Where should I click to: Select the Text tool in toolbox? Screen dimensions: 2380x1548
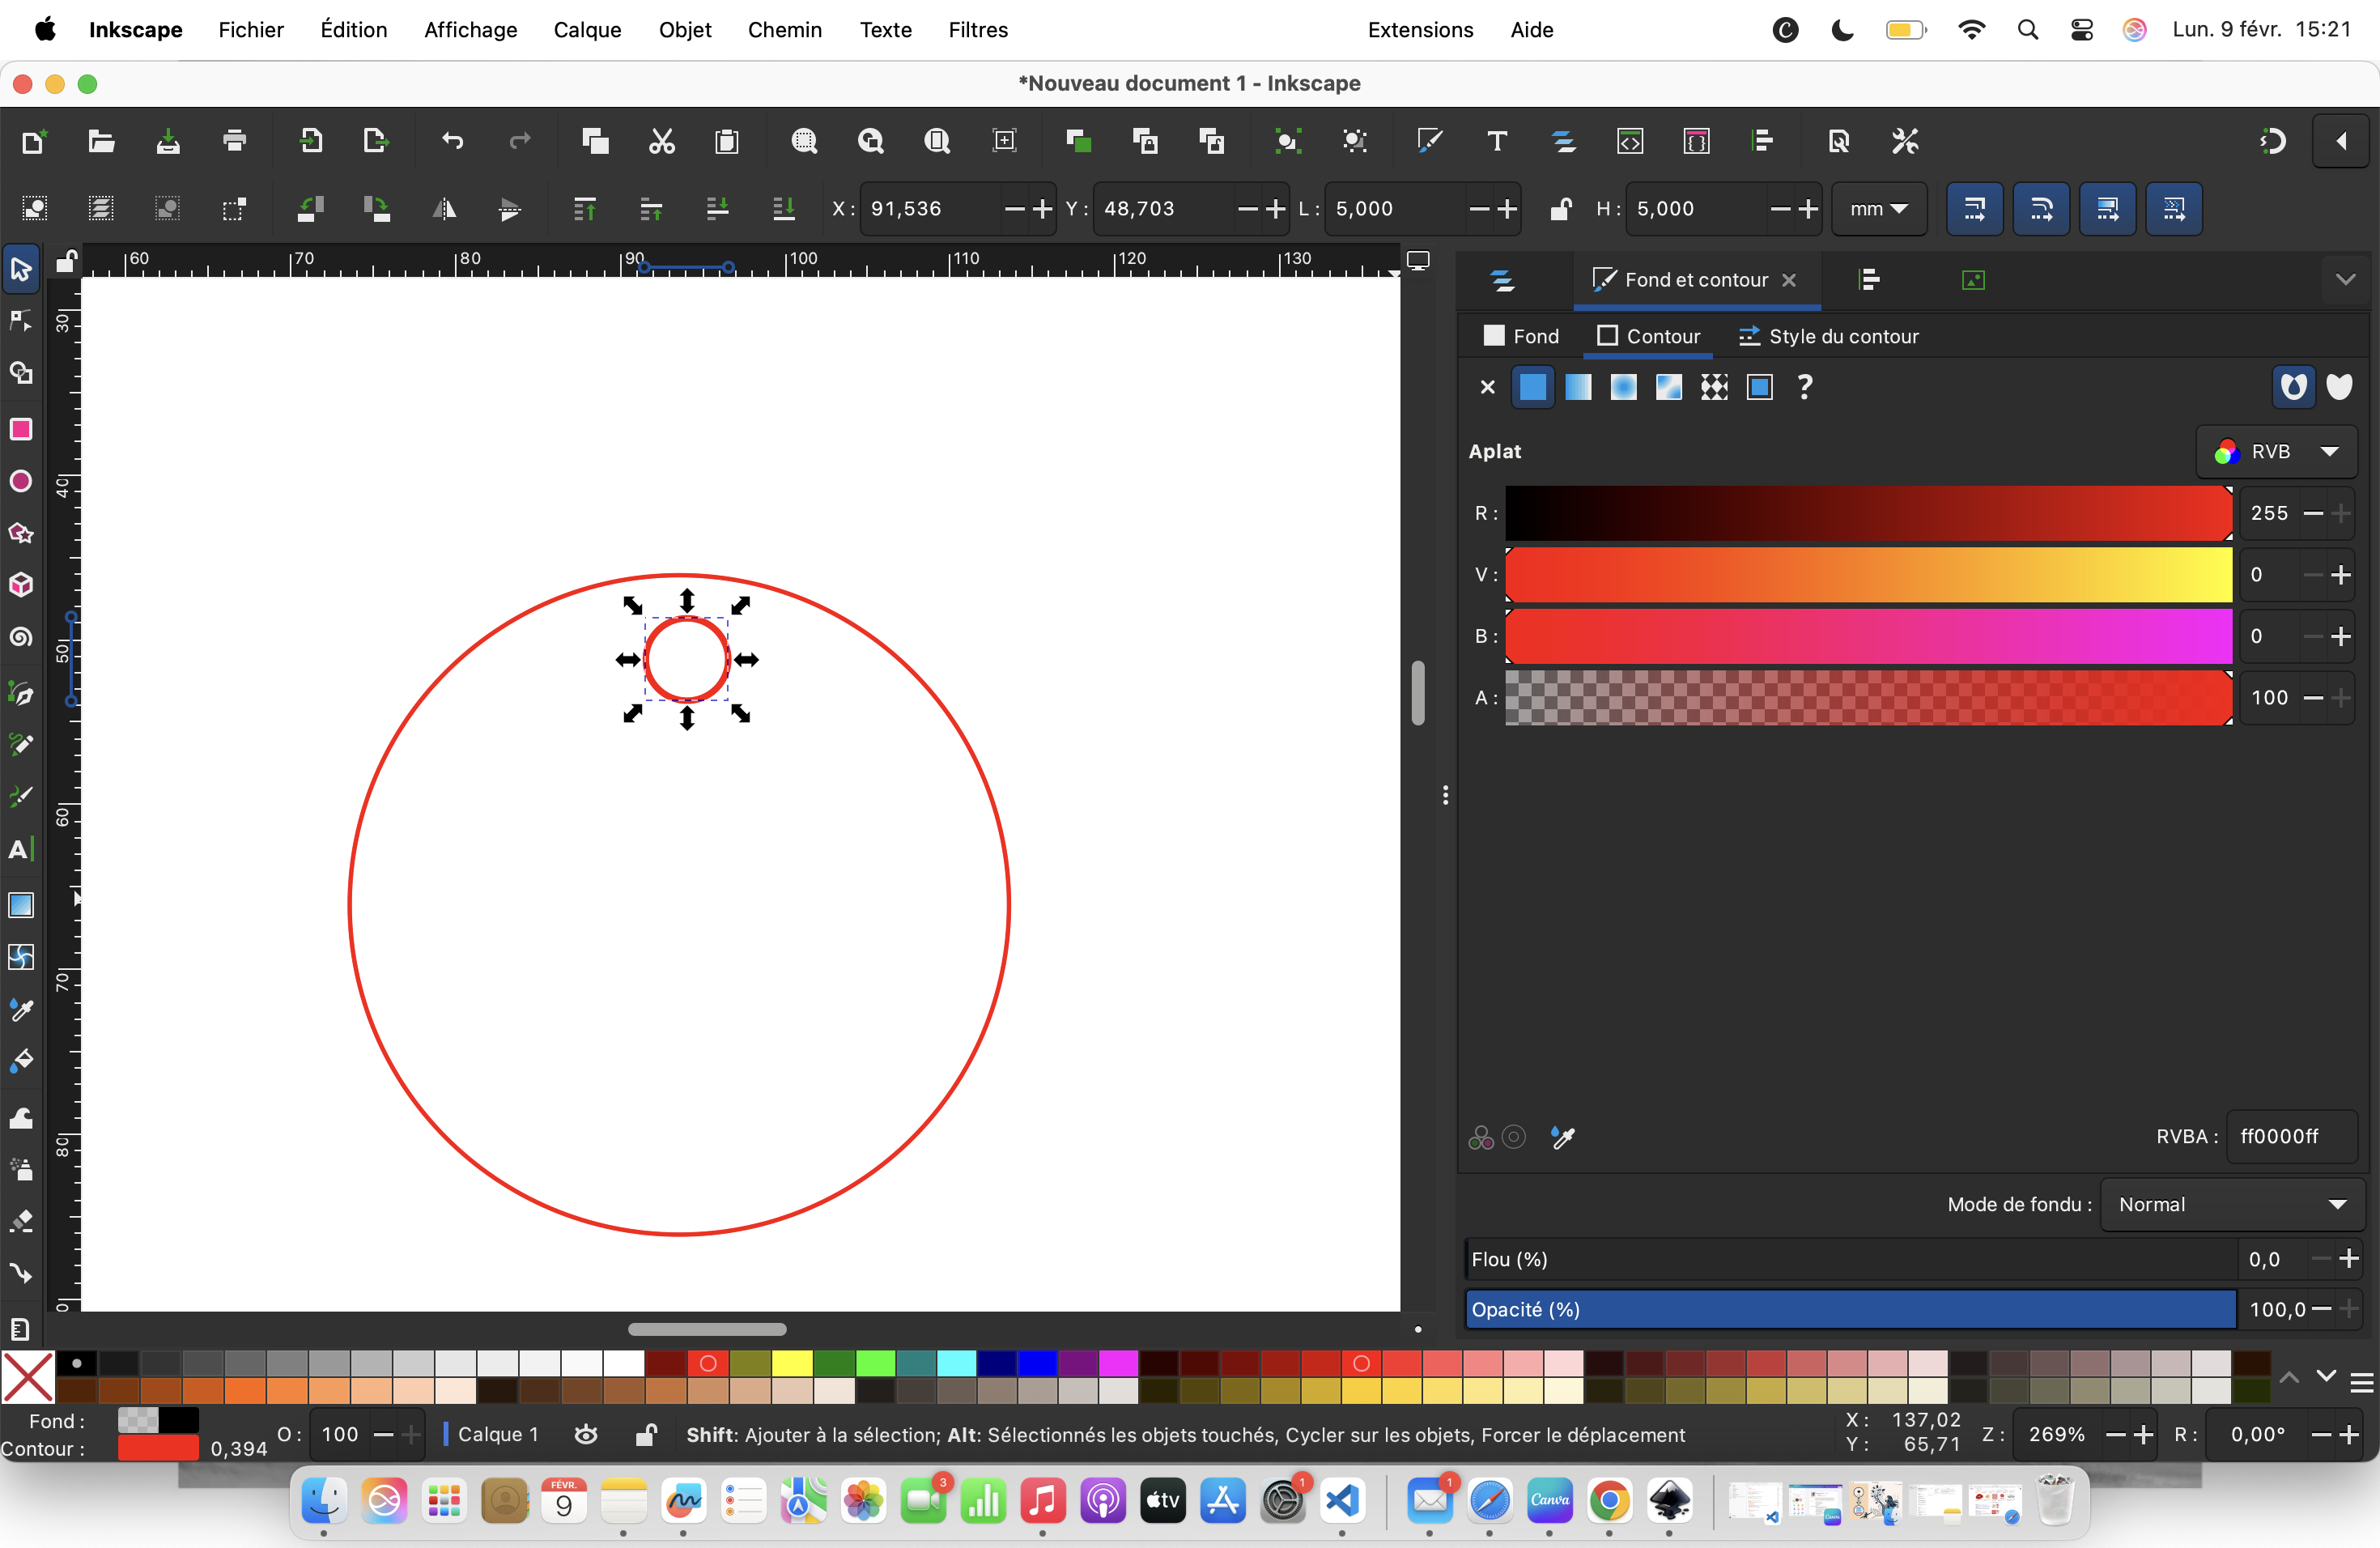(x=21, y=849)
